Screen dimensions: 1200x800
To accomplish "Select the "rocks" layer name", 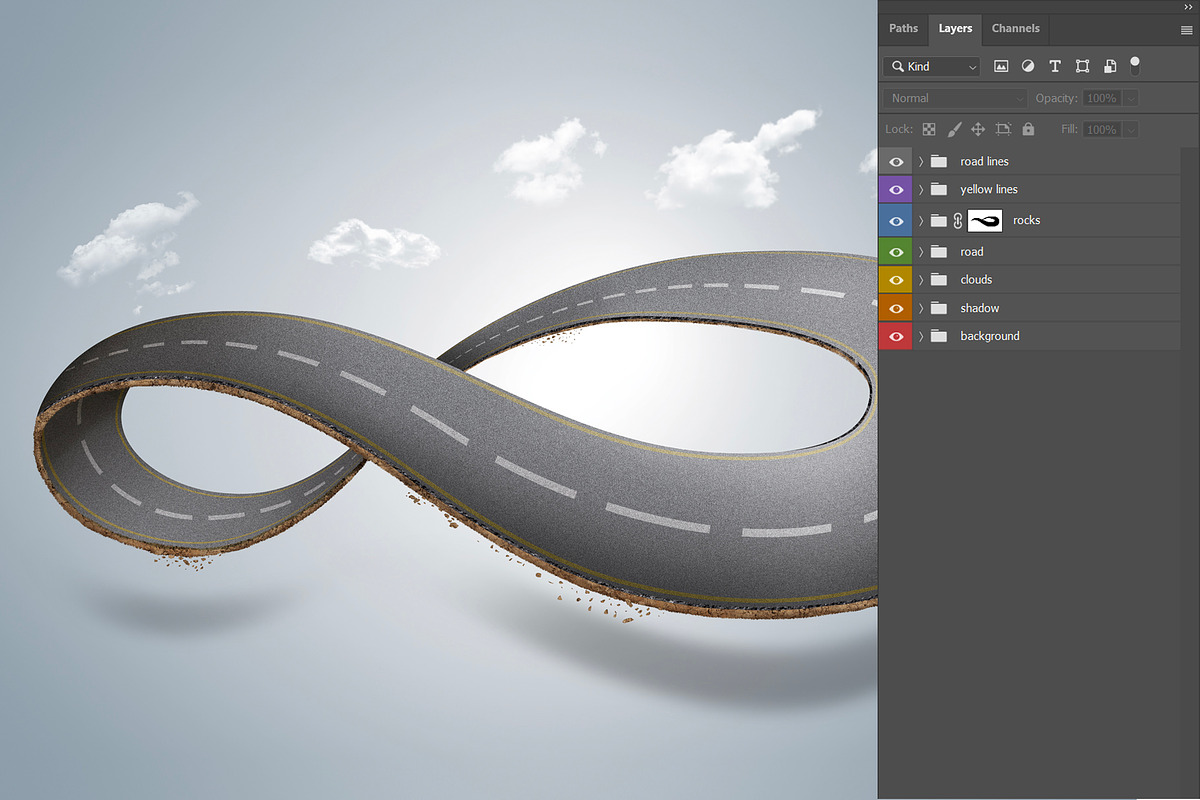I will pyautogui.click(x=1027, y=220).
